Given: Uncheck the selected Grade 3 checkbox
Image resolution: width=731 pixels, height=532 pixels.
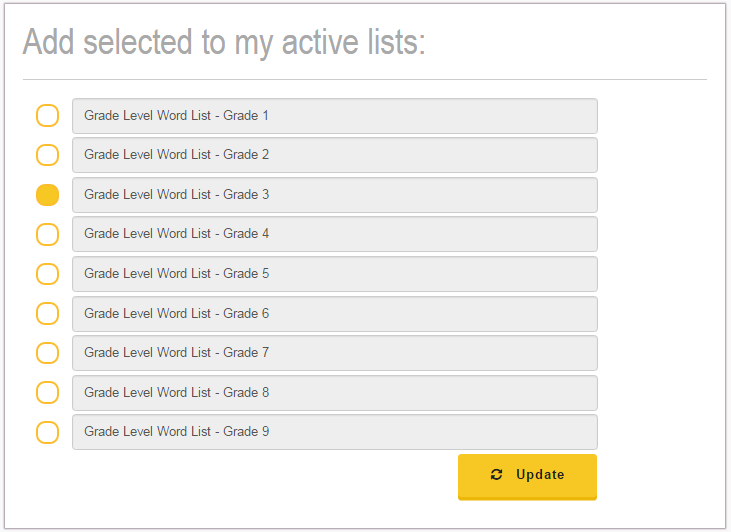Looking at the screenshot, I should [x=47, y=194].
